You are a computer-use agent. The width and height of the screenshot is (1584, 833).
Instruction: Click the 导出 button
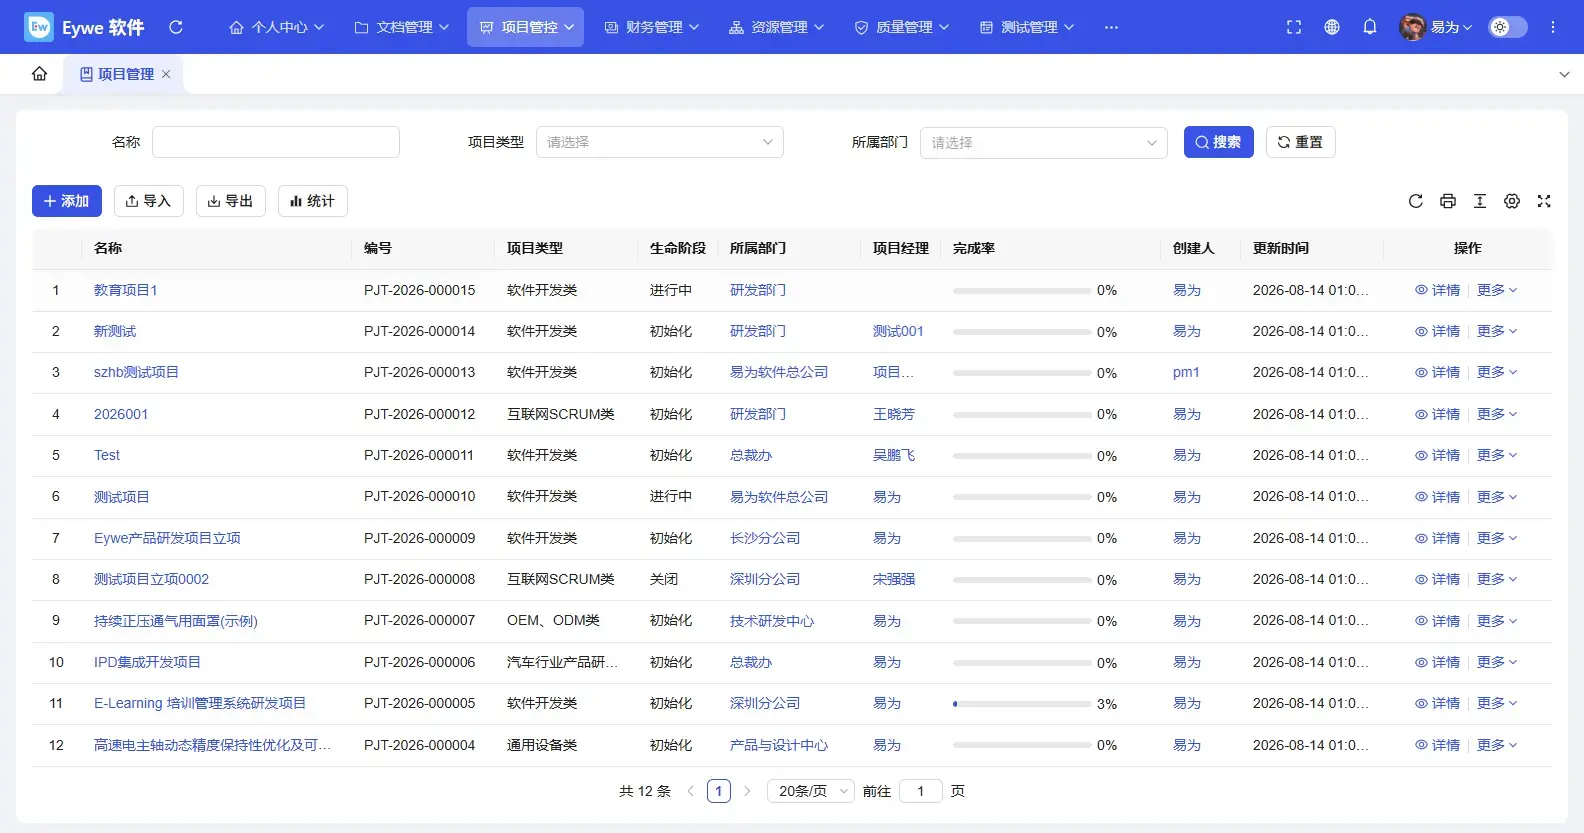(231, 201)
